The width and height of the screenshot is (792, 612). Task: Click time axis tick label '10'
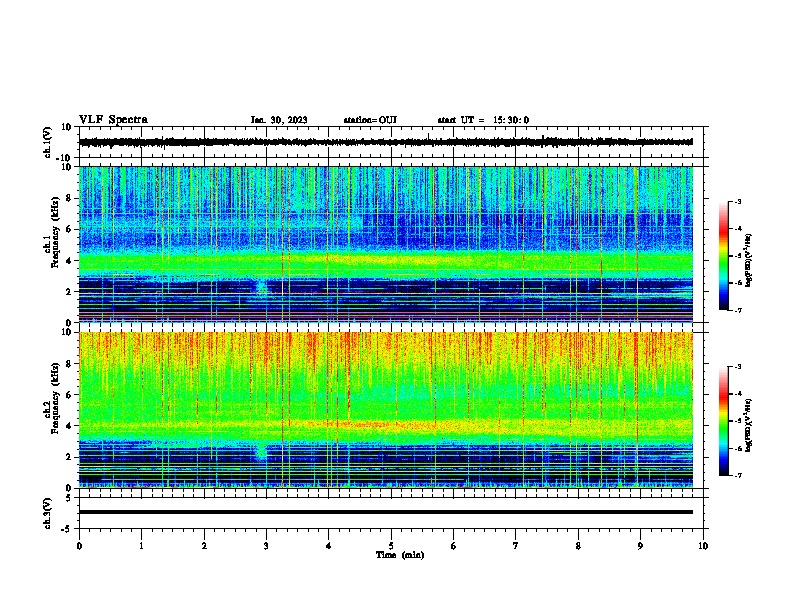[703, 546]
